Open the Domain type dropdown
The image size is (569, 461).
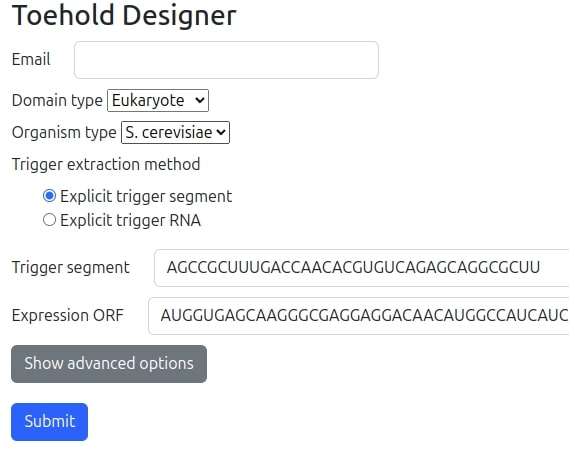[x=158, y=101]
